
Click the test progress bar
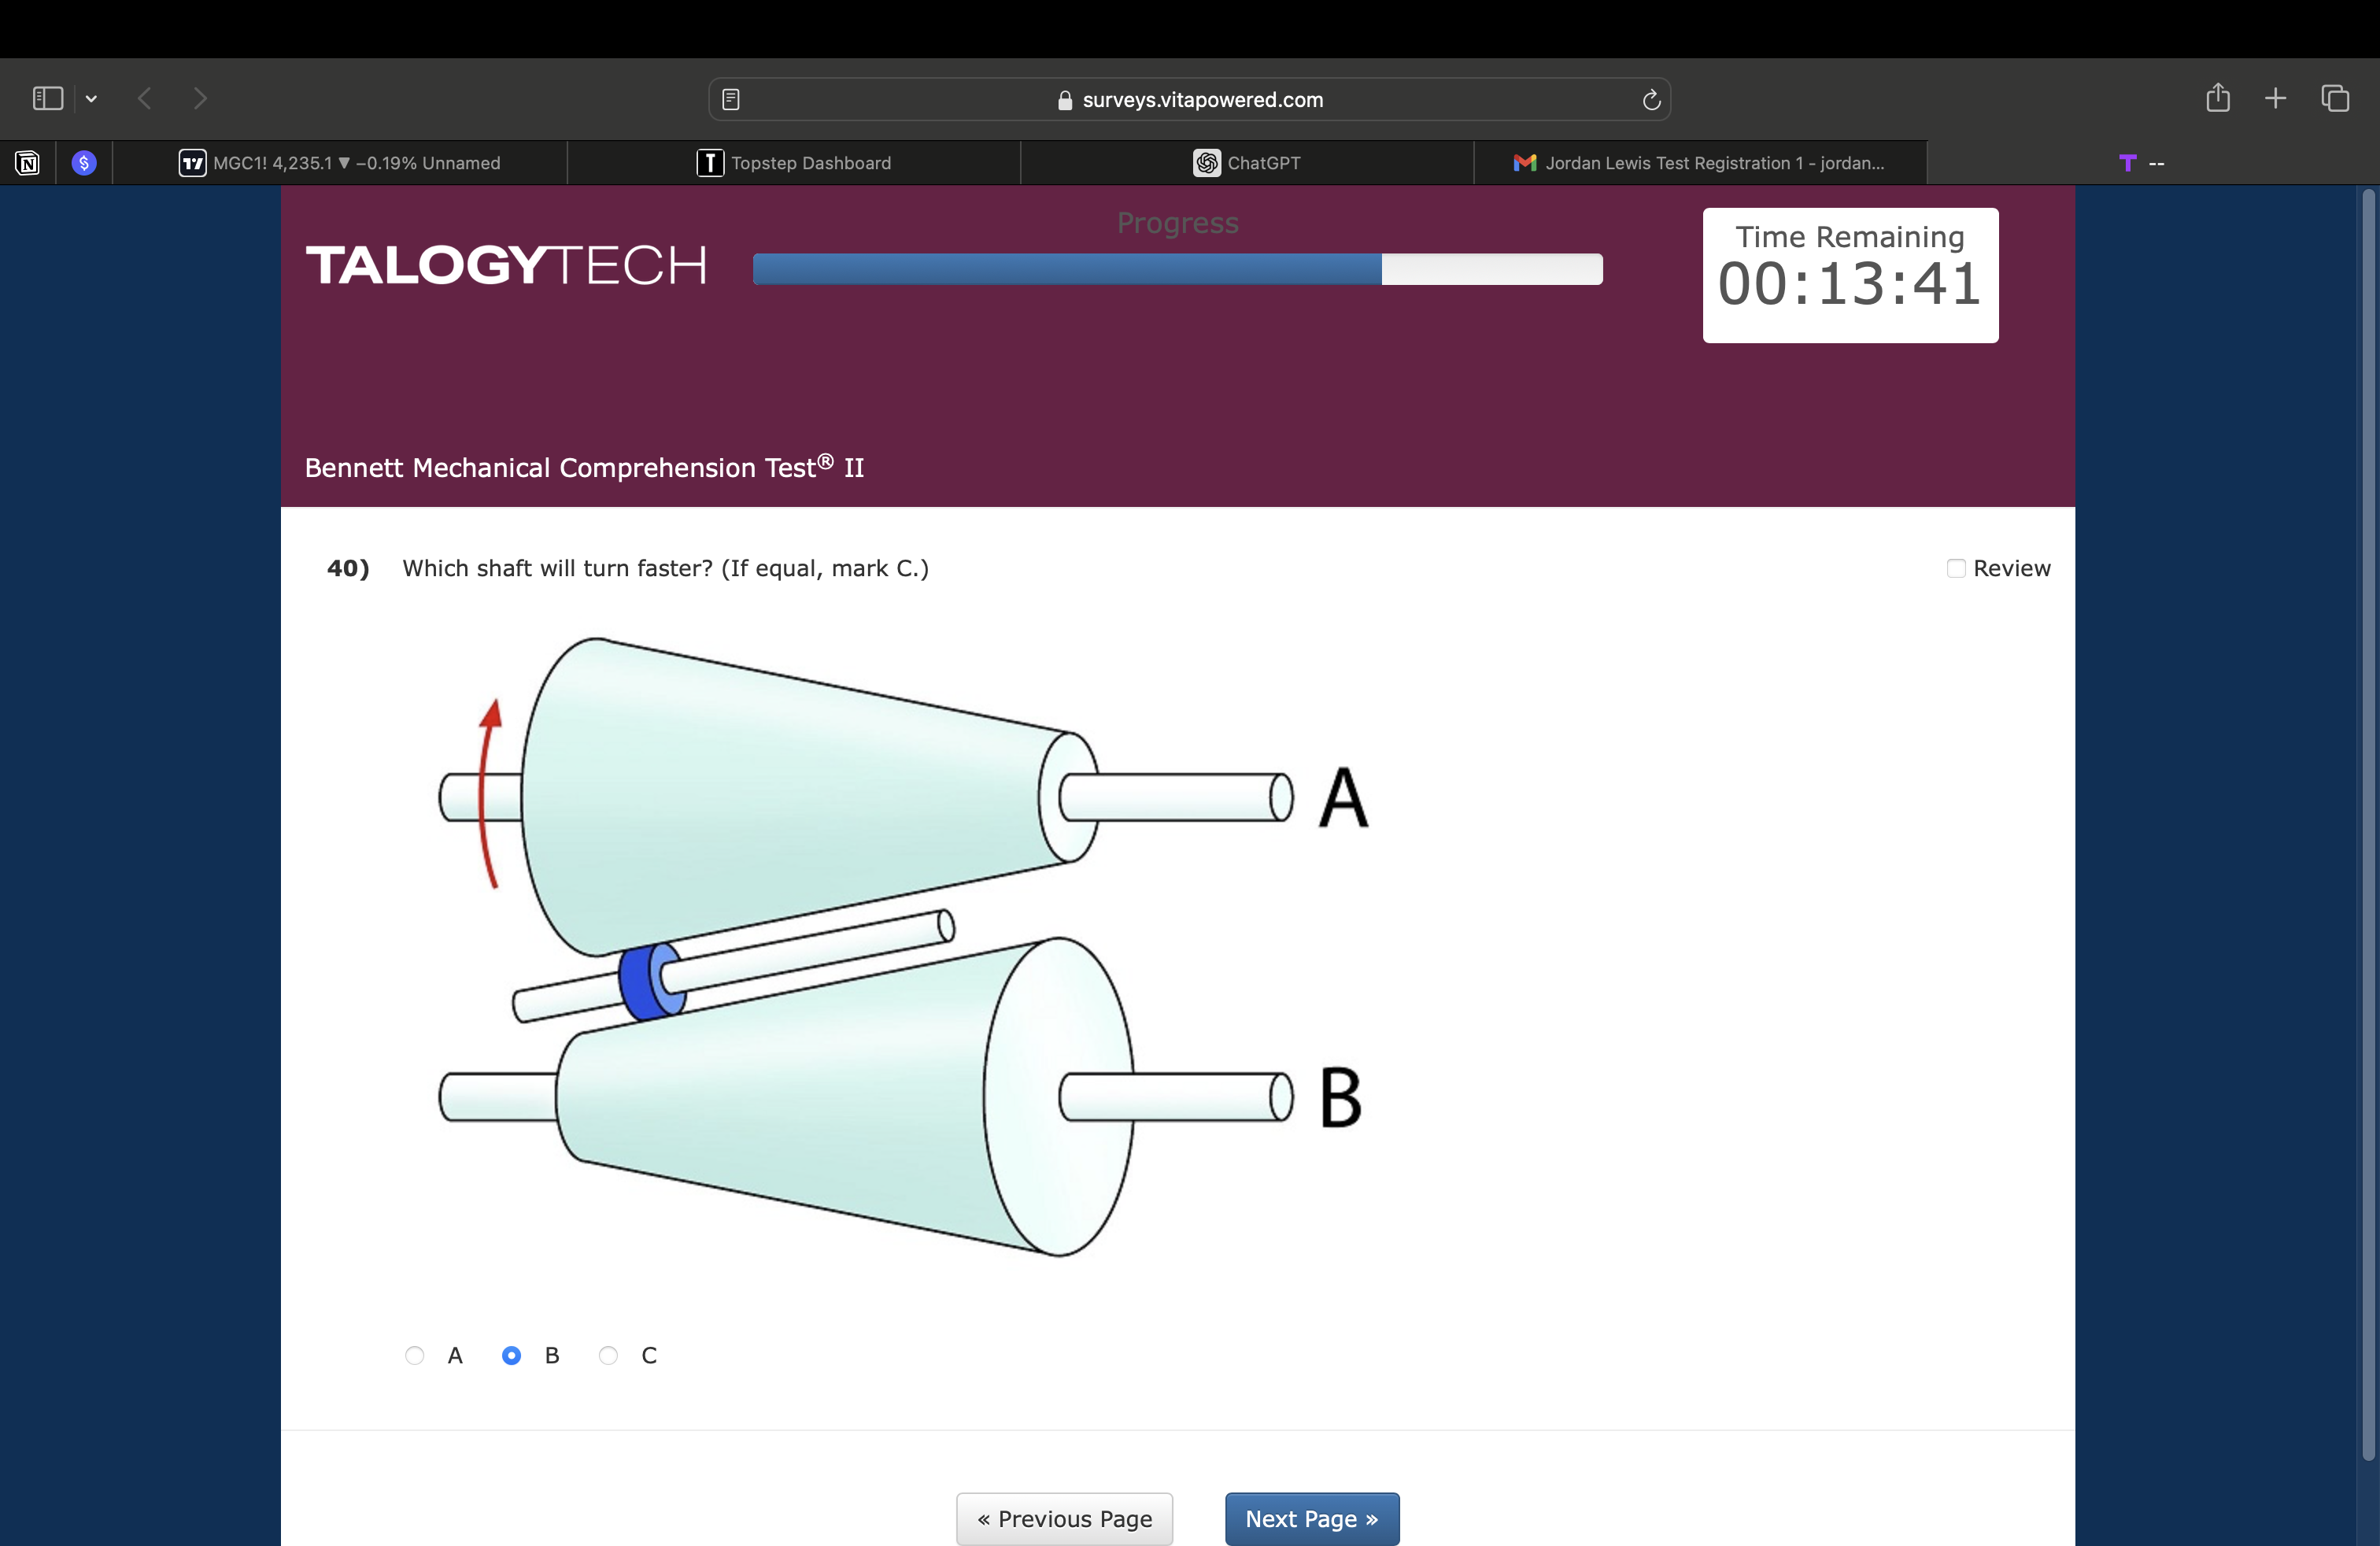tap(1177, 268)
